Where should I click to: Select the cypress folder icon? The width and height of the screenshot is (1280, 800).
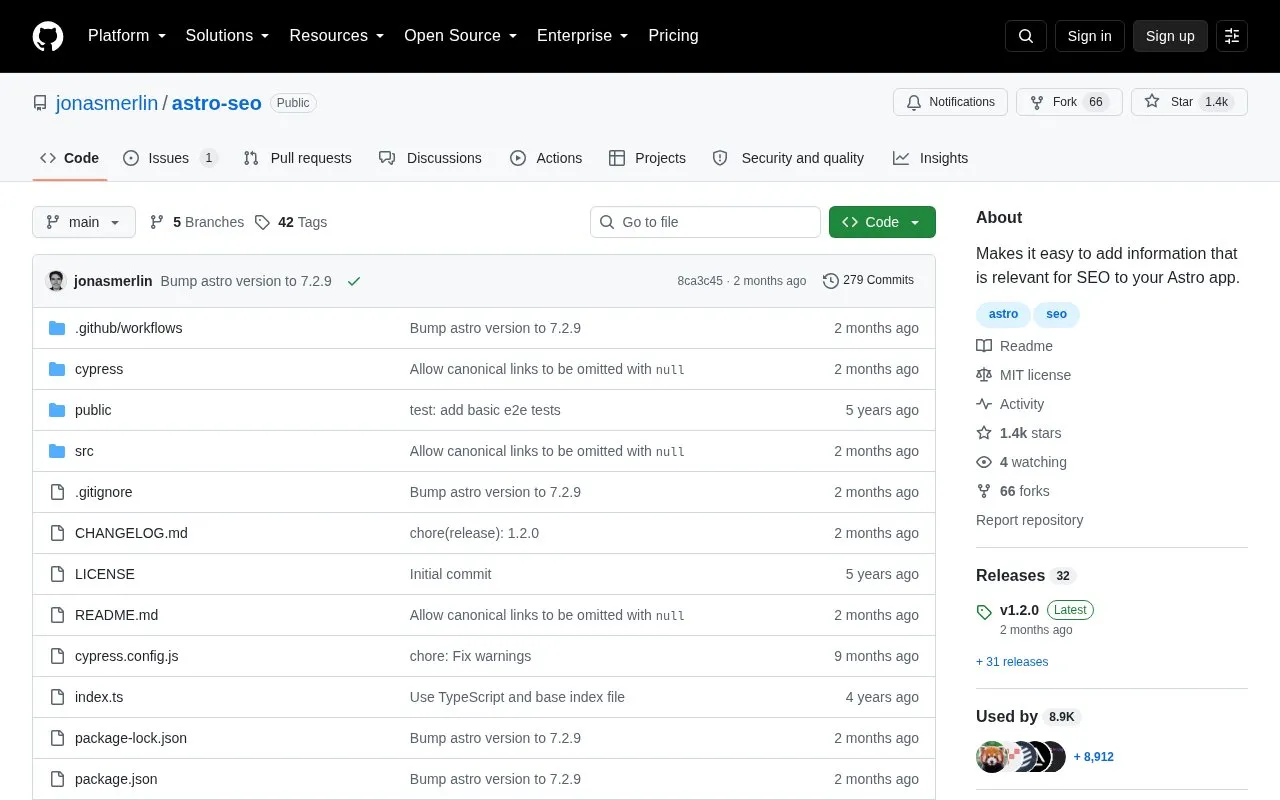point(57,369)
